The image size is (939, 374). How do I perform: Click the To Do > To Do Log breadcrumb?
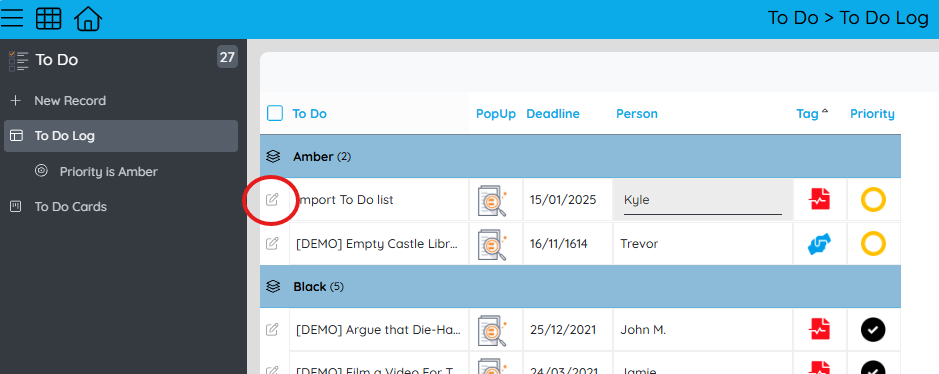click(848, 18)
